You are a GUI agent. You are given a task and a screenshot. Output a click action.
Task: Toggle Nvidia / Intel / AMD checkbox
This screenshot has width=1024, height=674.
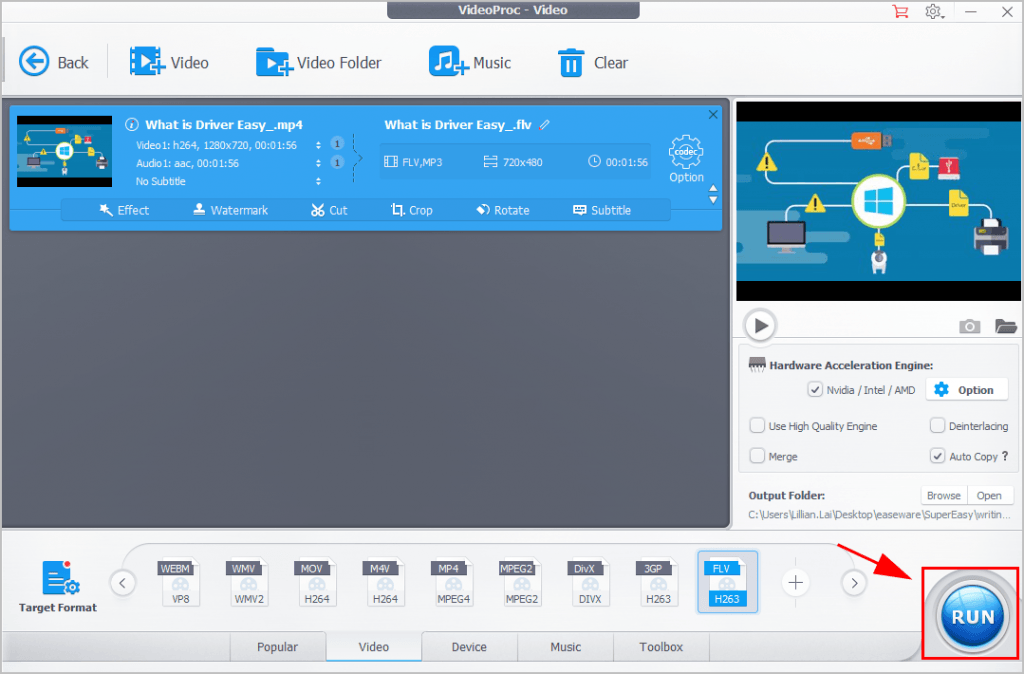815,390
